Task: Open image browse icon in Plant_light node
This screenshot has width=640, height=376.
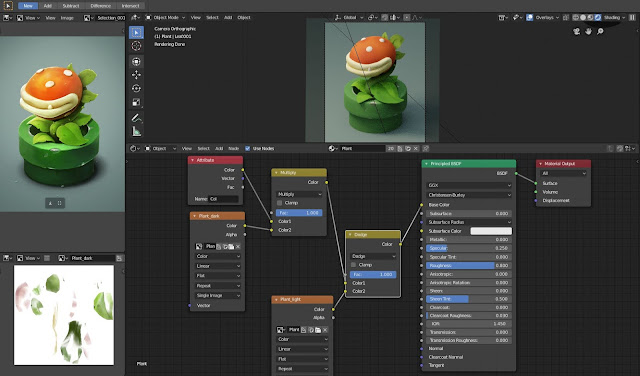Action: [281, 329]
